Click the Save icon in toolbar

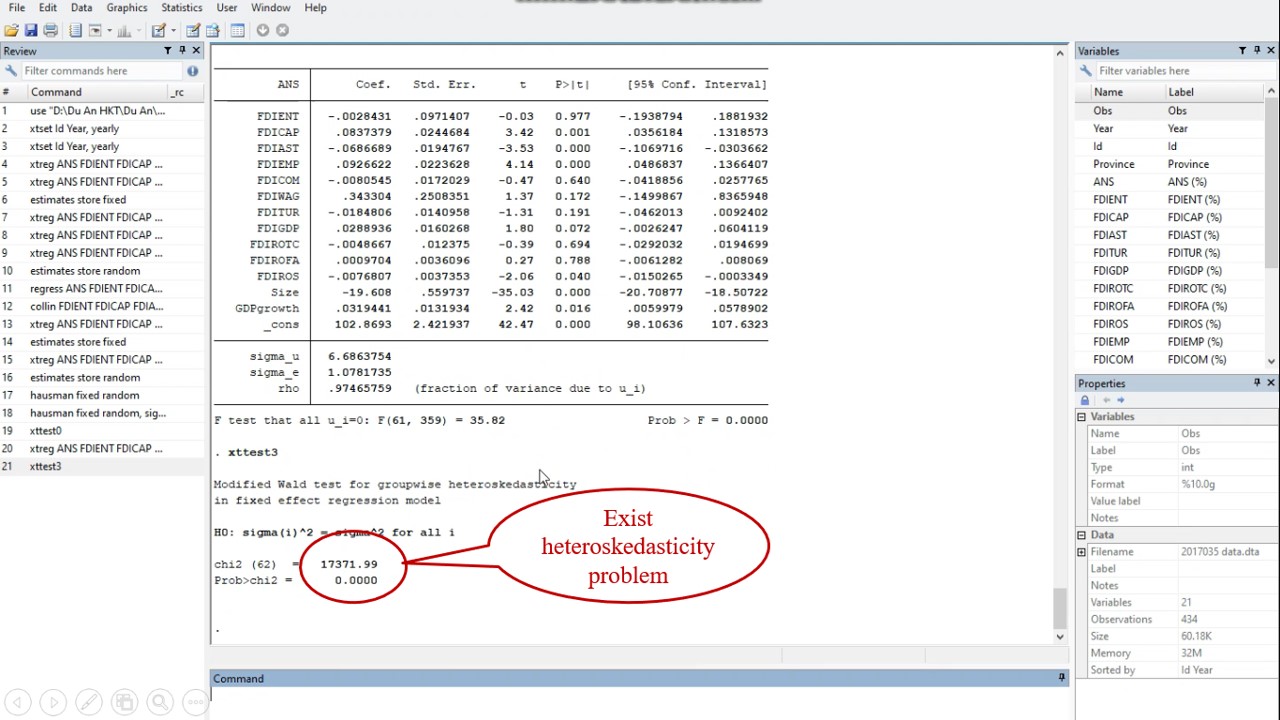30,31
